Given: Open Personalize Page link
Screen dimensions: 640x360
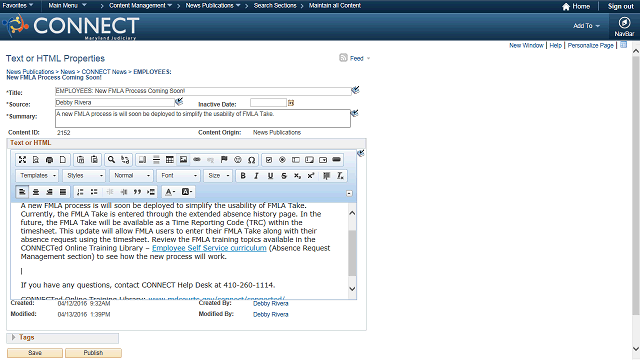Looking at the screenshot, I should point(590,45).
